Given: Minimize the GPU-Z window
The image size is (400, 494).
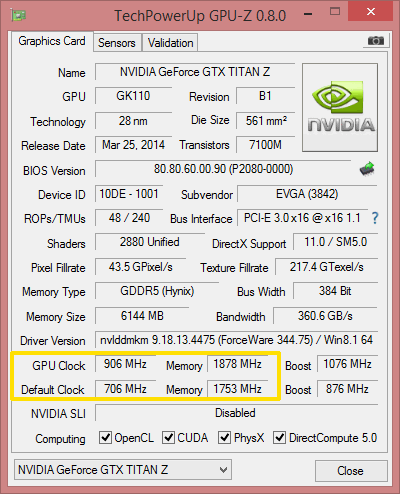Looking at the screenshot, I should [x=308, y=14].
